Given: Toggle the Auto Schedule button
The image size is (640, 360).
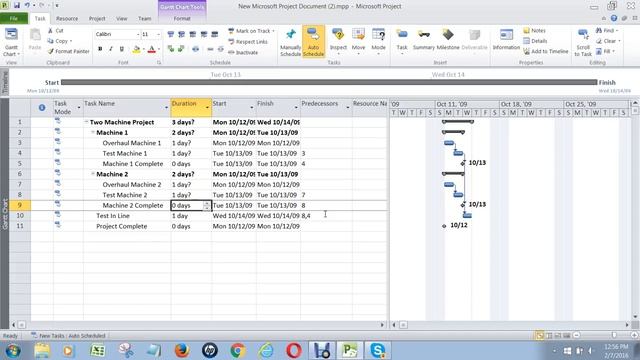Looking at the screenshot, I should coord(313,42).
